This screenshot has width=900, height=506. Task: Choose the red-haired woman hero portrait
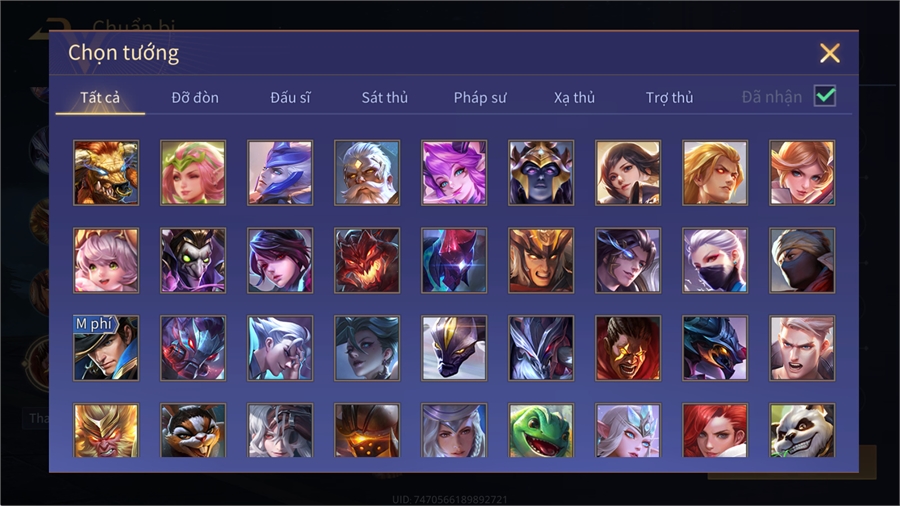point(715,430)
